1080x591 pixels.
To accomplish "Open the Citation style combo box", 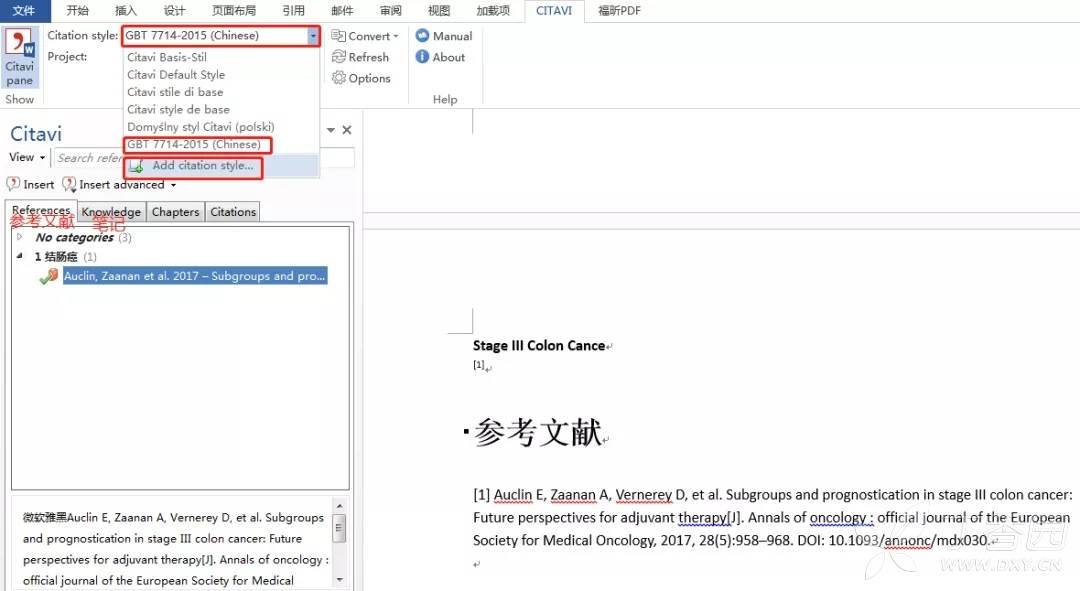I will pos(221,36).
